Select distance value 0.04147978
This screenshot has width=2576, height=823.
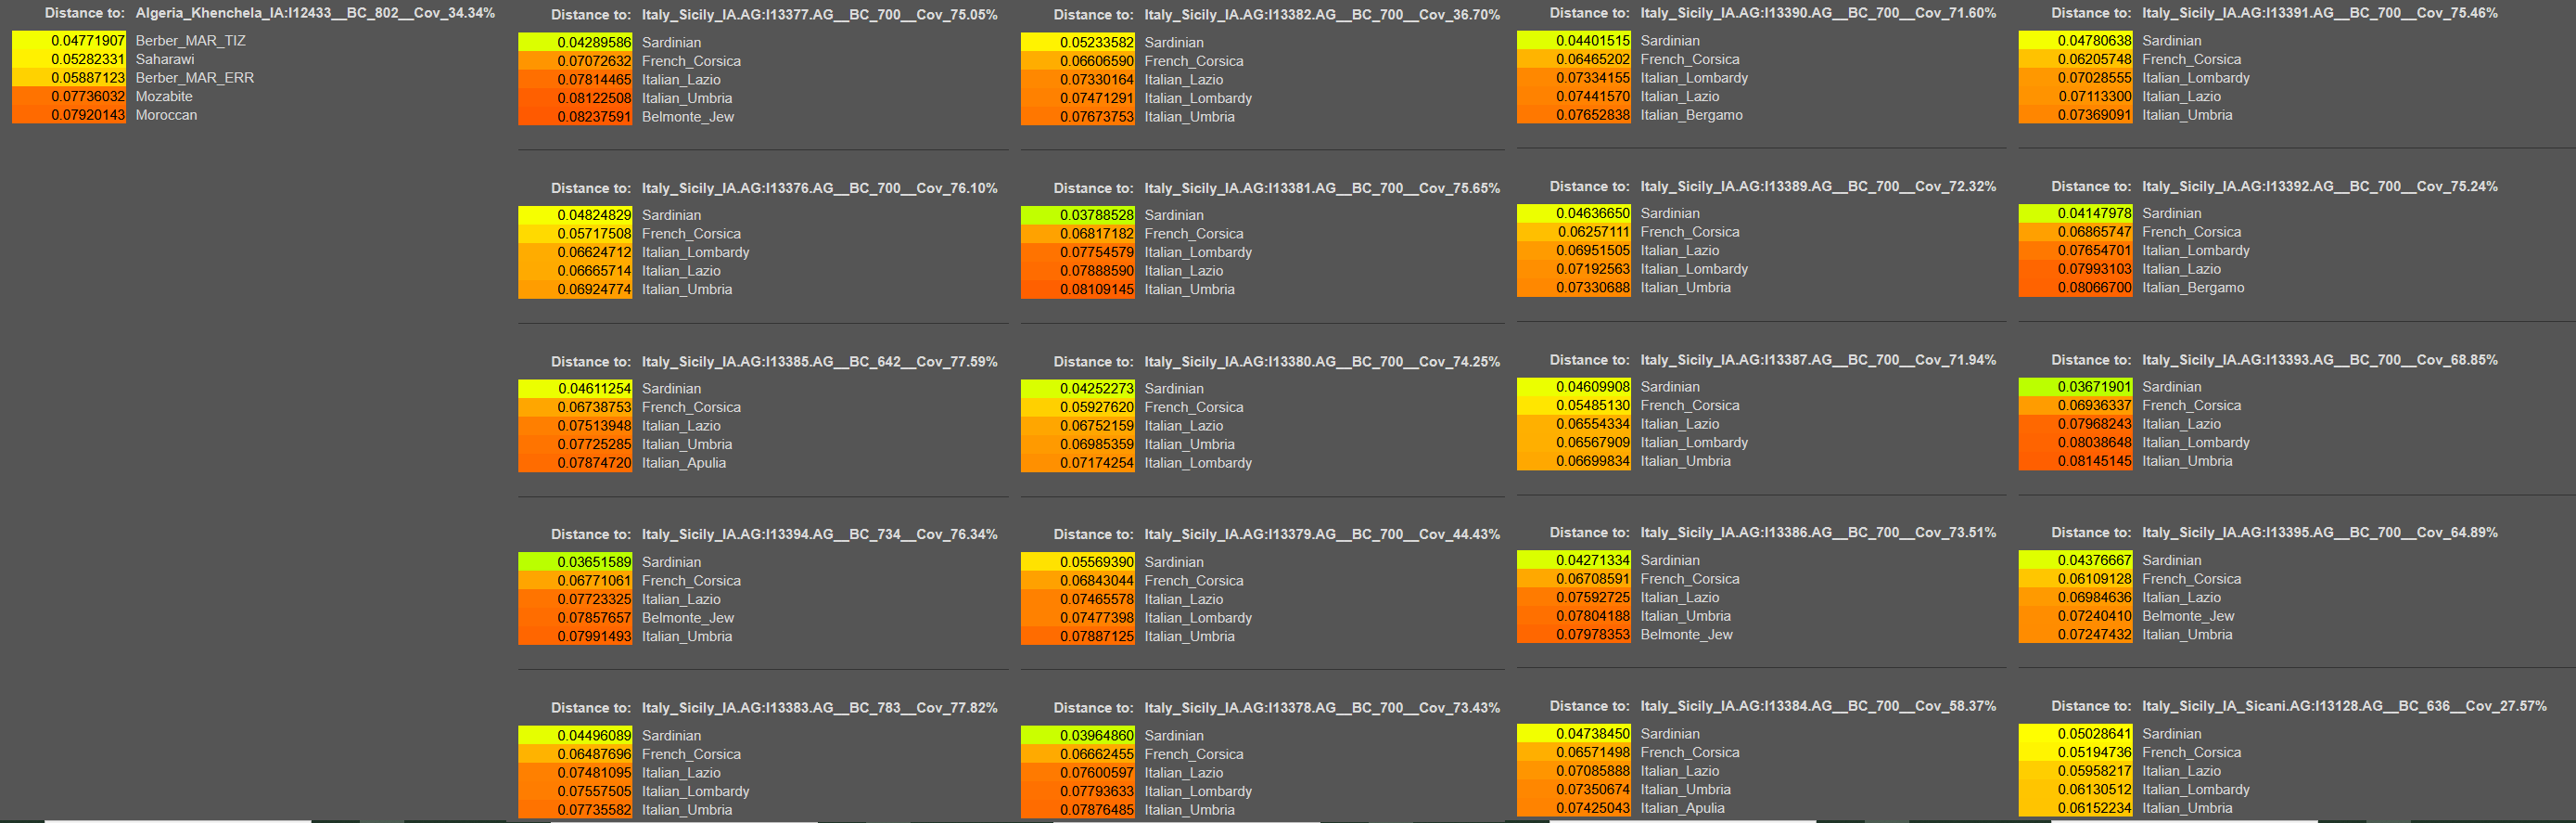[2076, 213]
